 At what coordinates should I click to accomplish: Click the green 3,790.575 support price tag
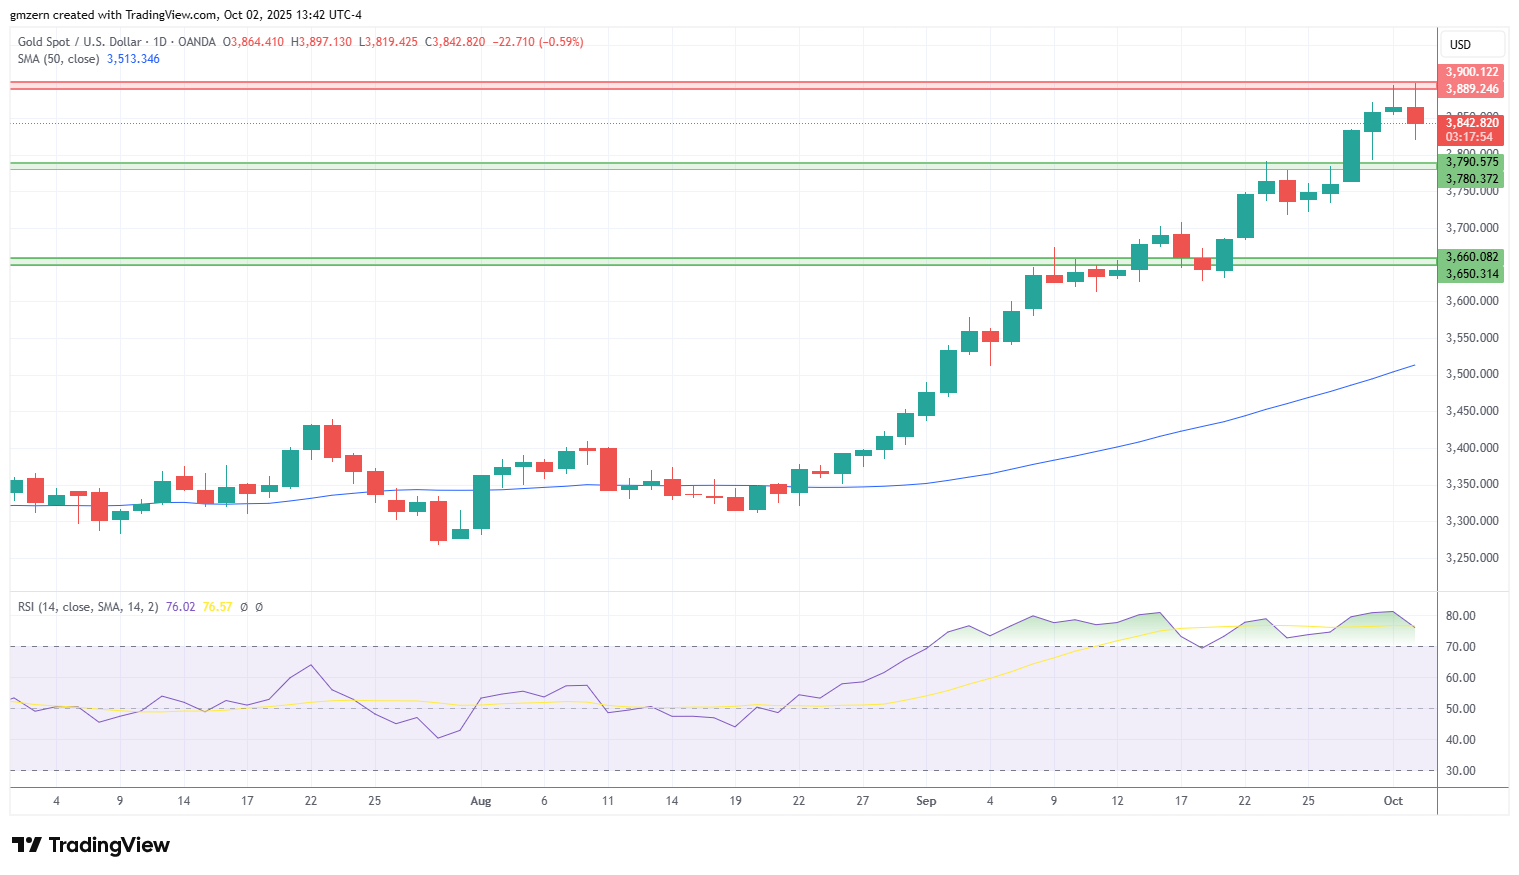pos(1472,162)
